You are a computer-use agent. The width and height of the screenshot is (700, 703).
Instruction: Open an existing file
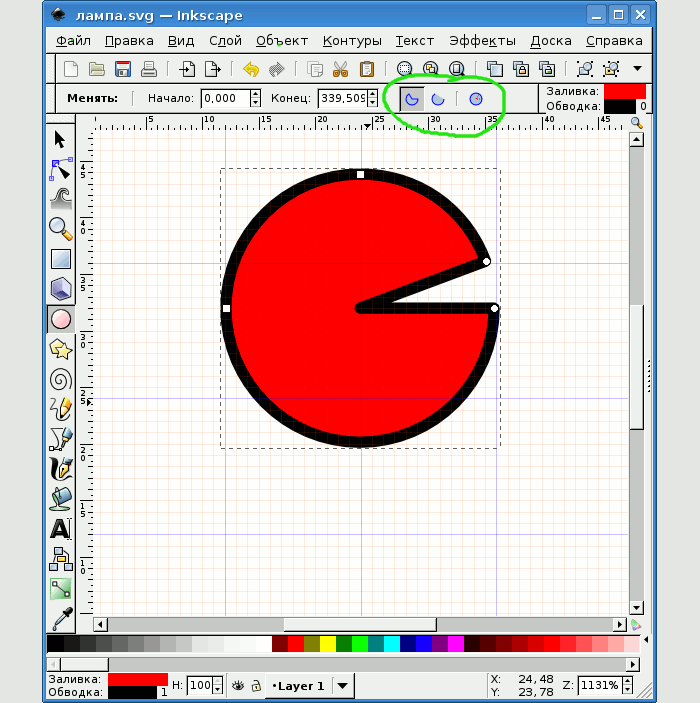[x=97, y=69]
